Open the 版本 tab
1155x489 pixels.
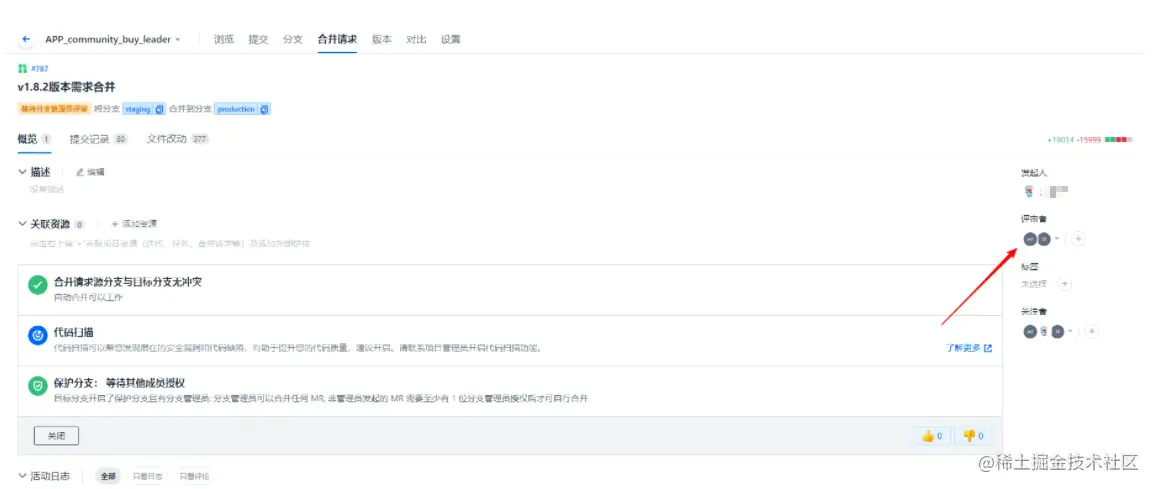point(382,39)
